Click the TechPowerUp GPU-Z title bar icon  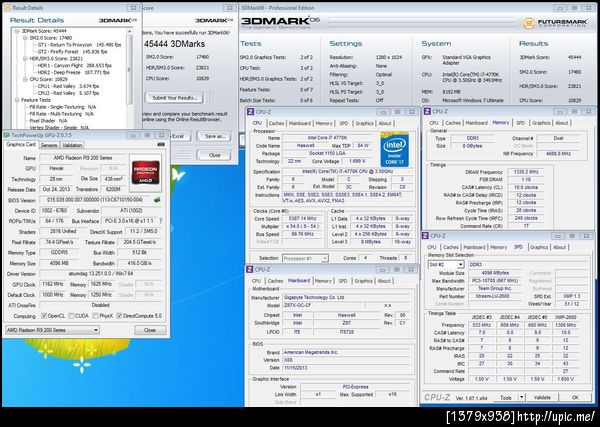[5, 133]
